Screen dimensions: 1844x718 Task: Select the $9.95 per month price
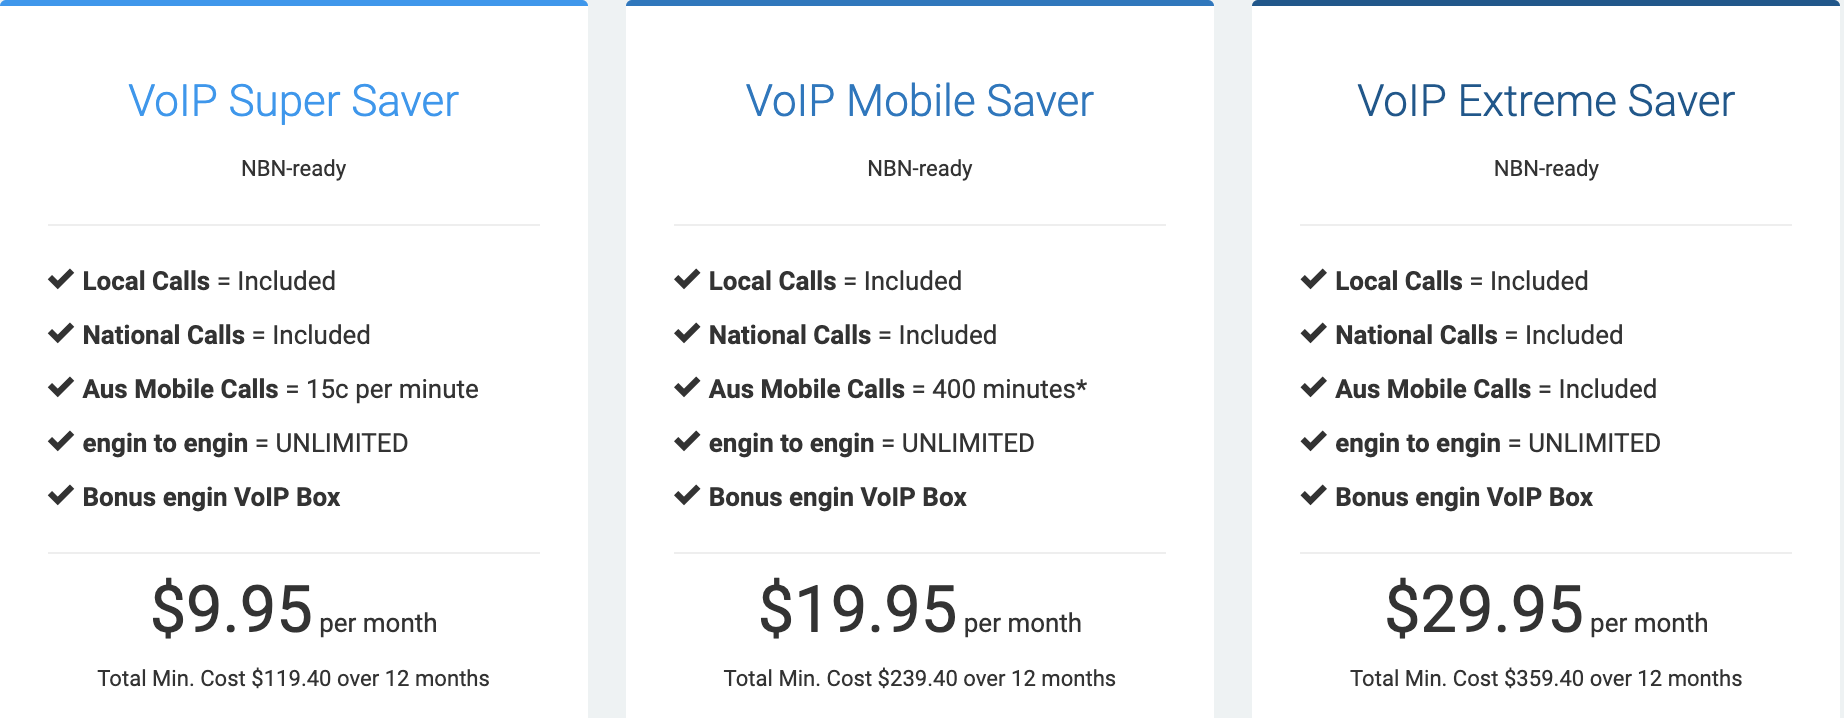pyautogui.click(x=294, y=610)
